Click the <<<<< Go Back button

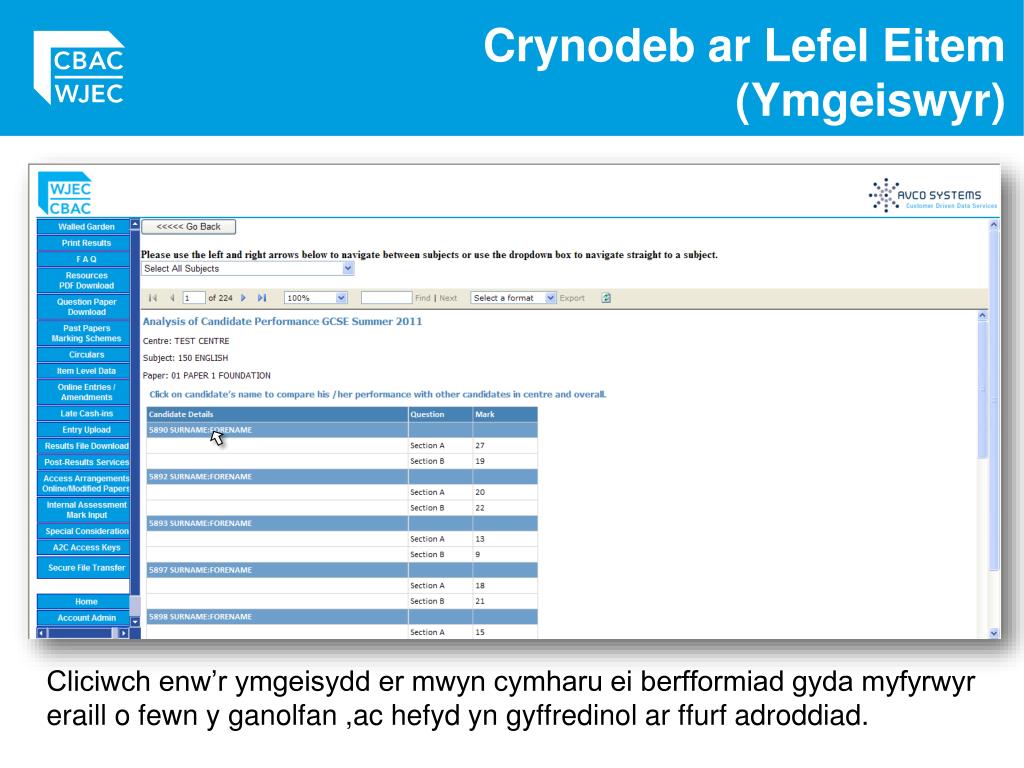tap(189, 227)
